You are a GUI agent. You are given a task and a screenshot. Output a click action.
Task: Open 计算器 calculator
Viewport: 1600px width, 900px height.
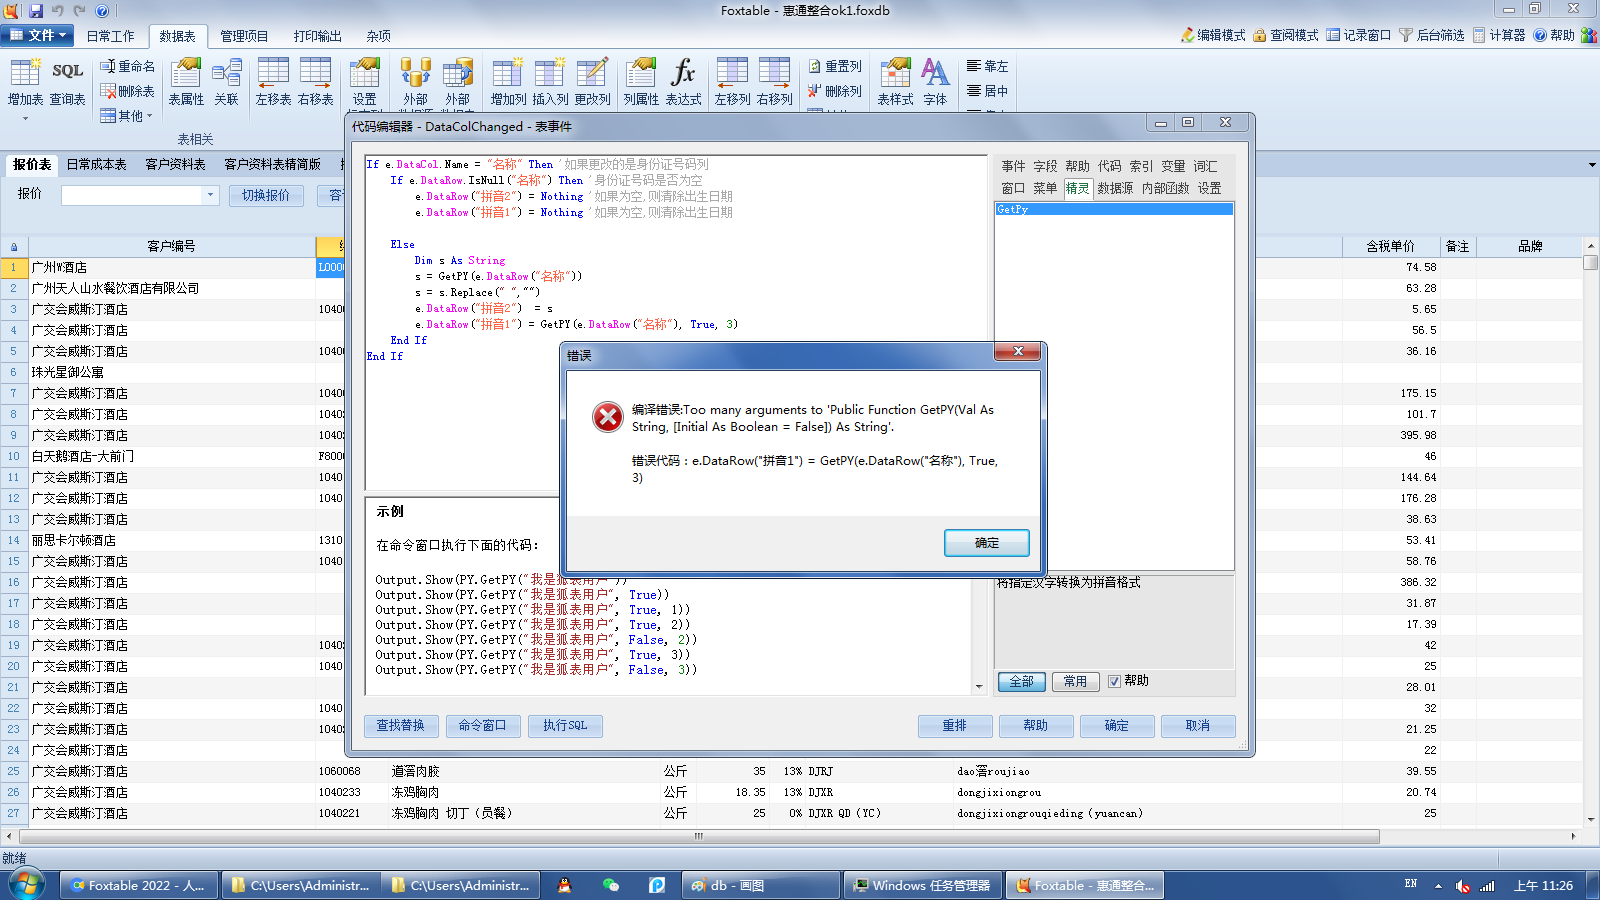(1498, 35)
